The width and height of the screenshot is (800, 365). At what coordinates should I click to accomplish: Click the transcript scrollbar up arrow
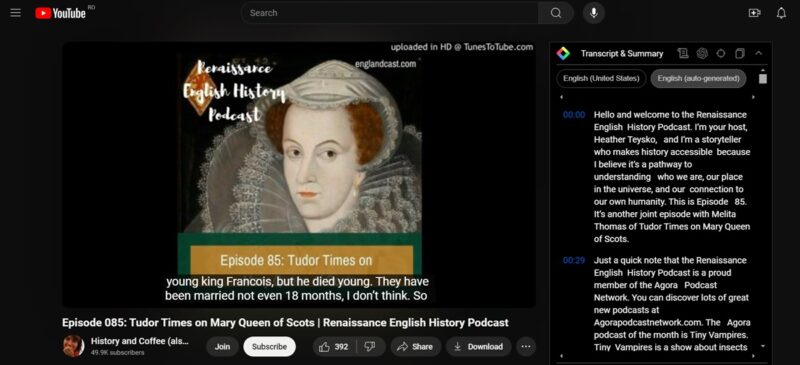(763, 70)
